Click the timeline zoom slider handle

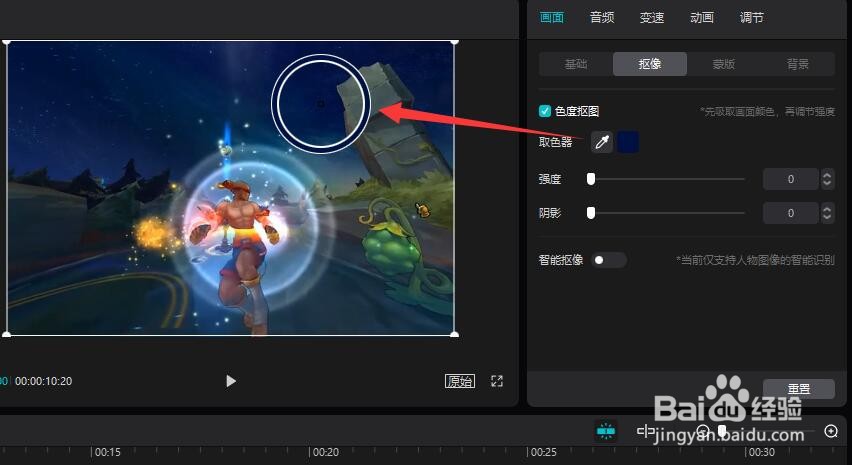tap(722, 431)
